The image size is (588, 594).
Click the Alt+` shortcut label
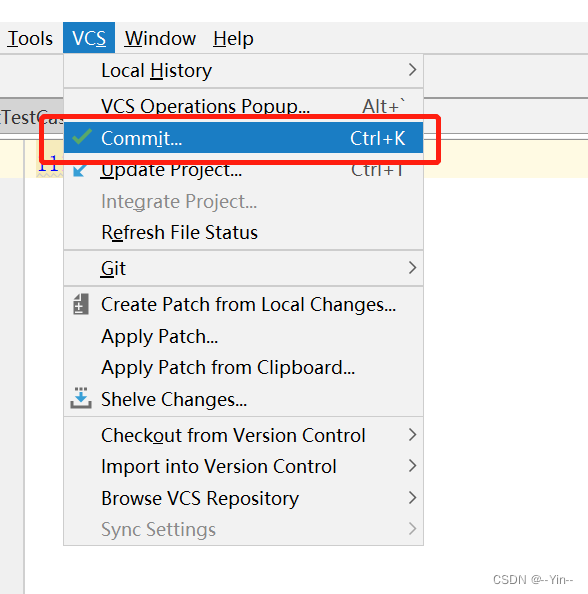tap(383, 106)
